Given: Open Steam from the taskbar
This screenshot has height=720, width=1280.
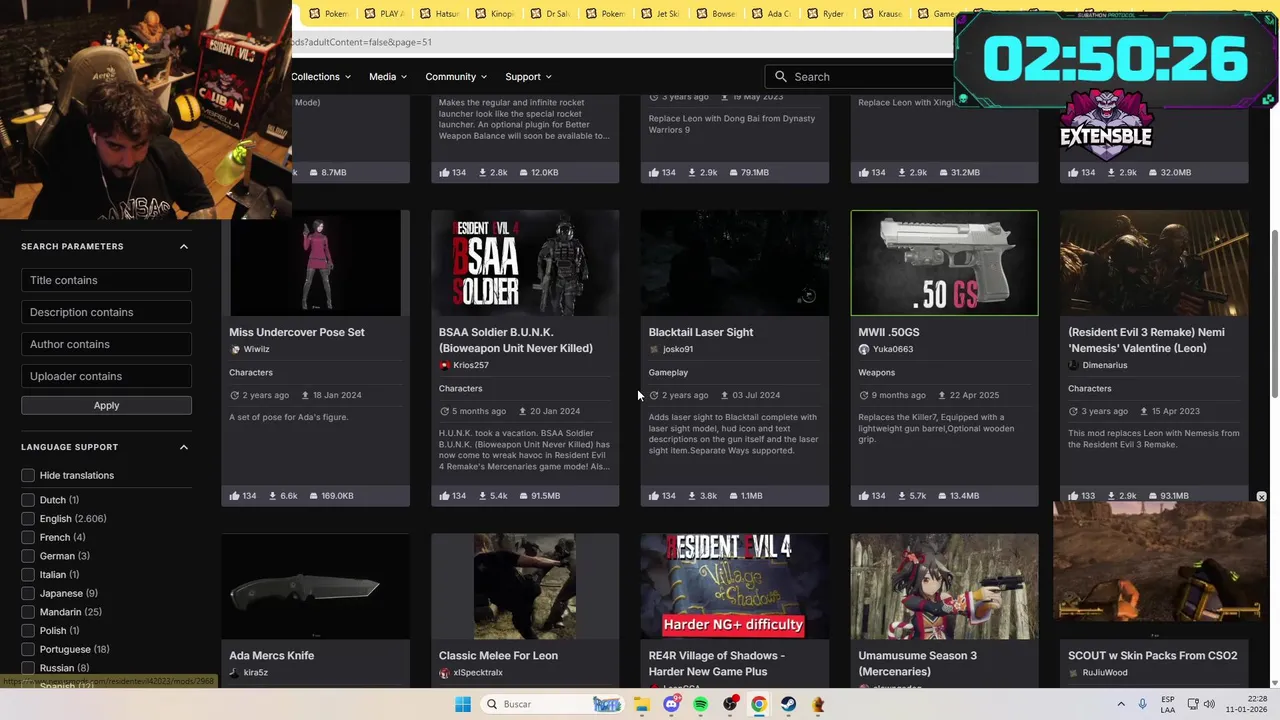Looking at the screenshot, I should pyautogui.click(x=789, y=704).
